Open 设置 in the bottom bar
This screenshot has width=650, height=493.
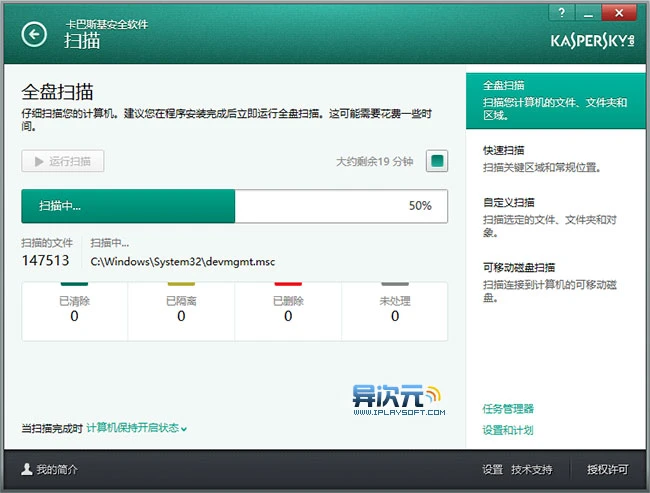[492, 469]
